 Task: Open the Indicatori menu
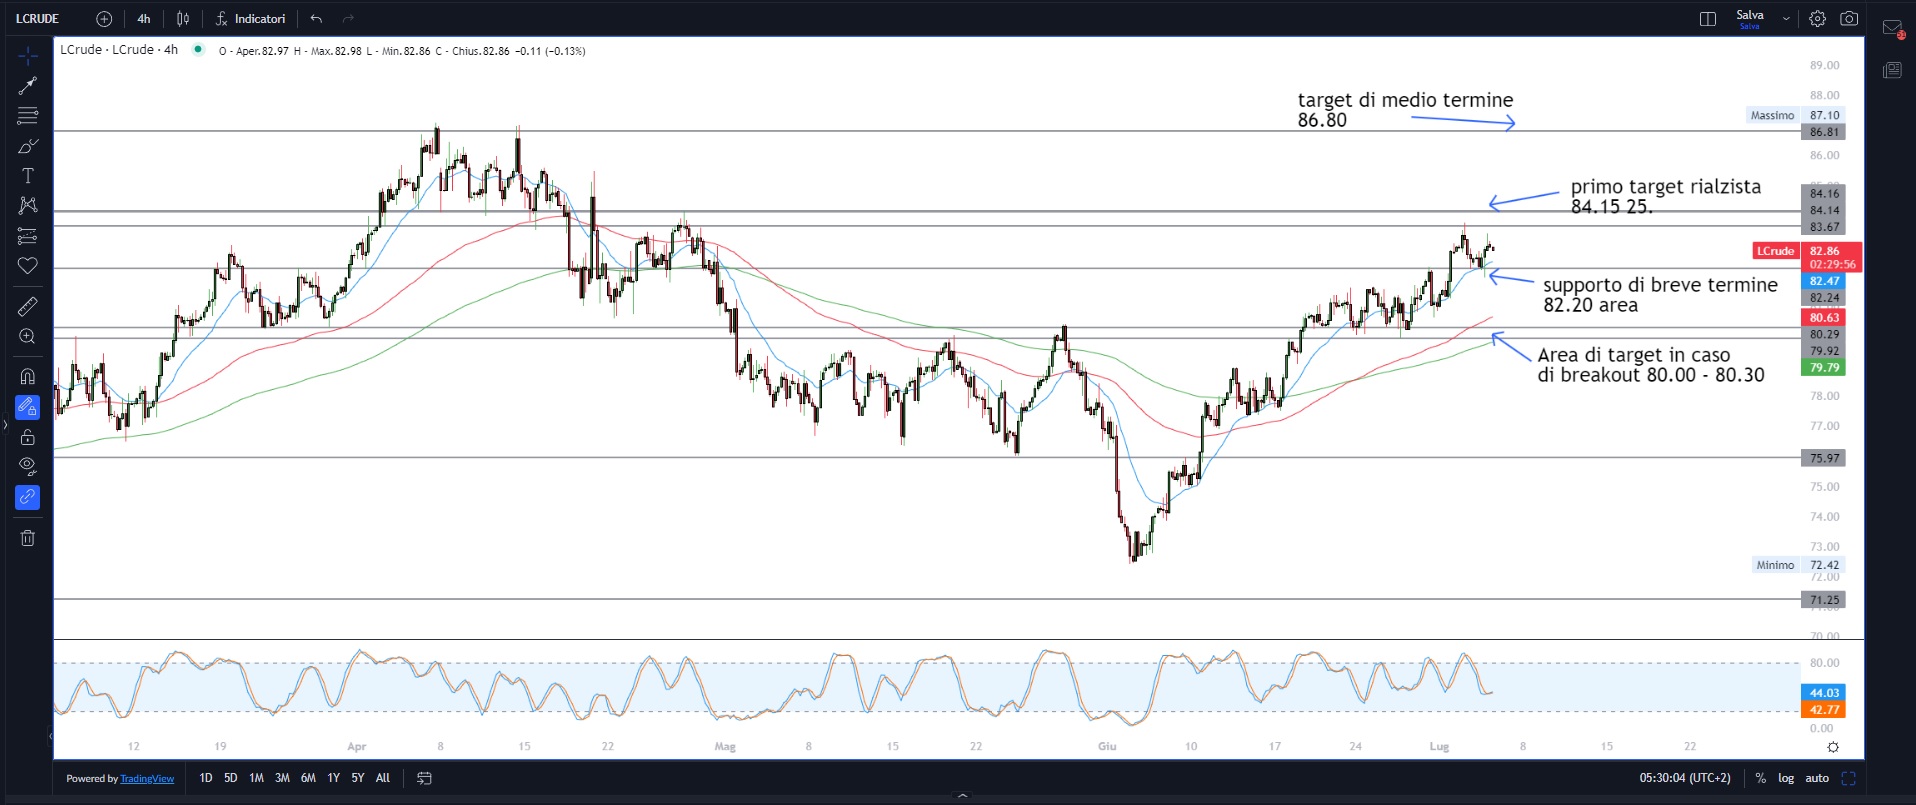(x=251, y=19)
